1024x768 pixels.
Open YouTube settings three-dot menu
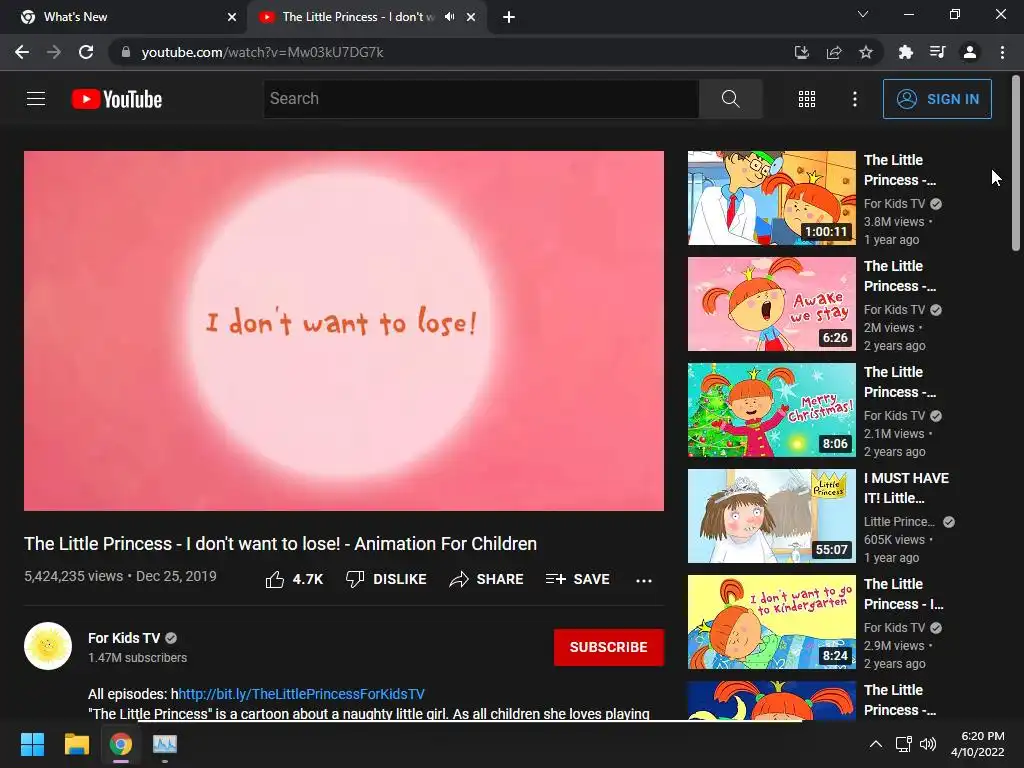(854, 99)
